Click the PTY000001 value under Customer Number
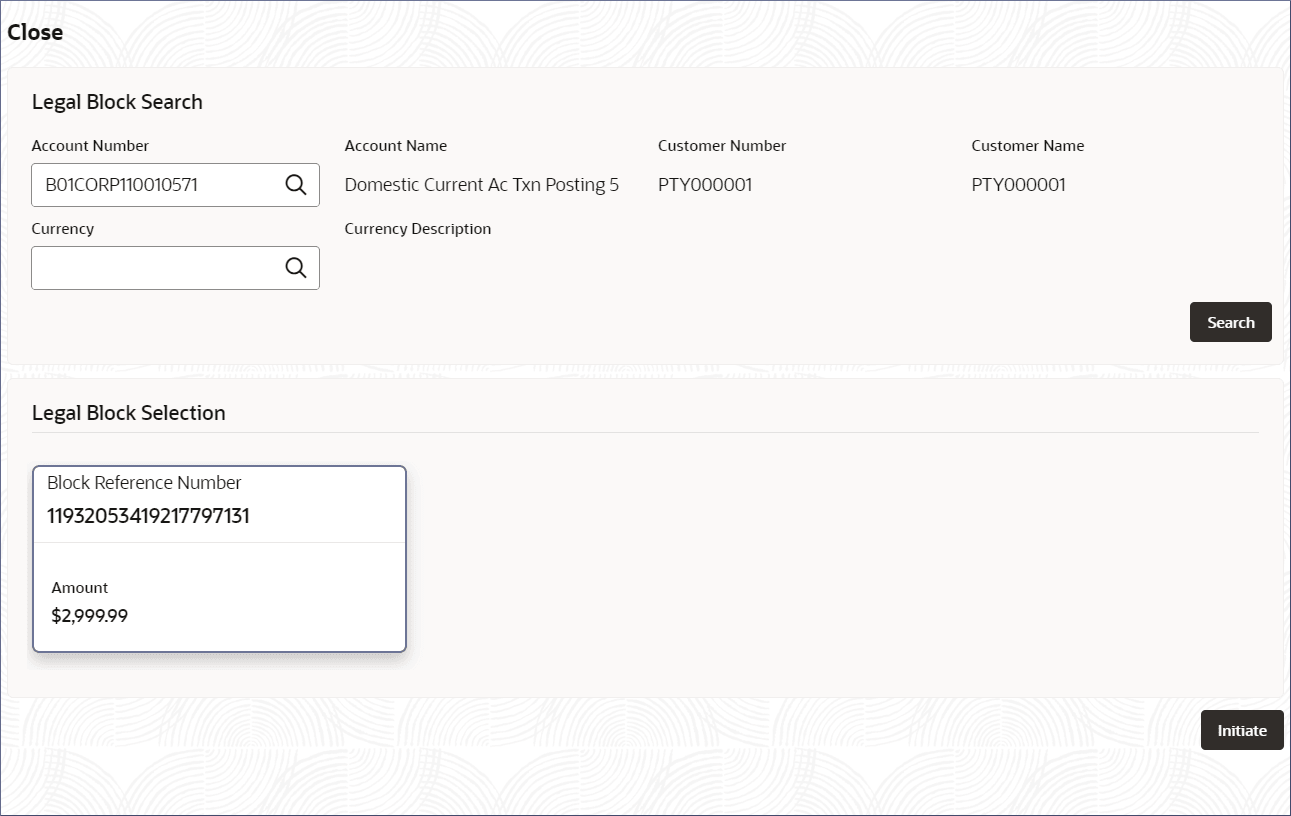 tap(705, 185)
